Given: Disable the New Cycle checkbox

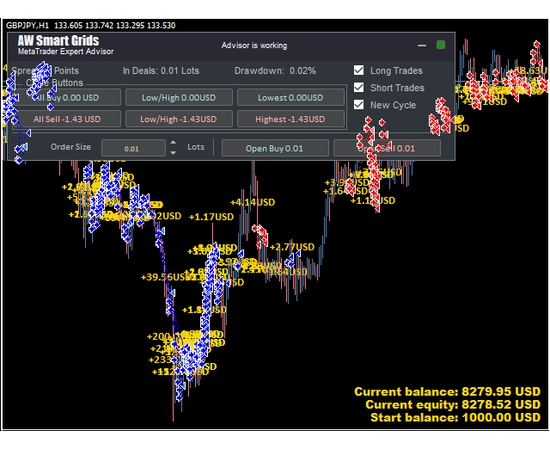Looking at the screenshot, I should coord(359,105).
